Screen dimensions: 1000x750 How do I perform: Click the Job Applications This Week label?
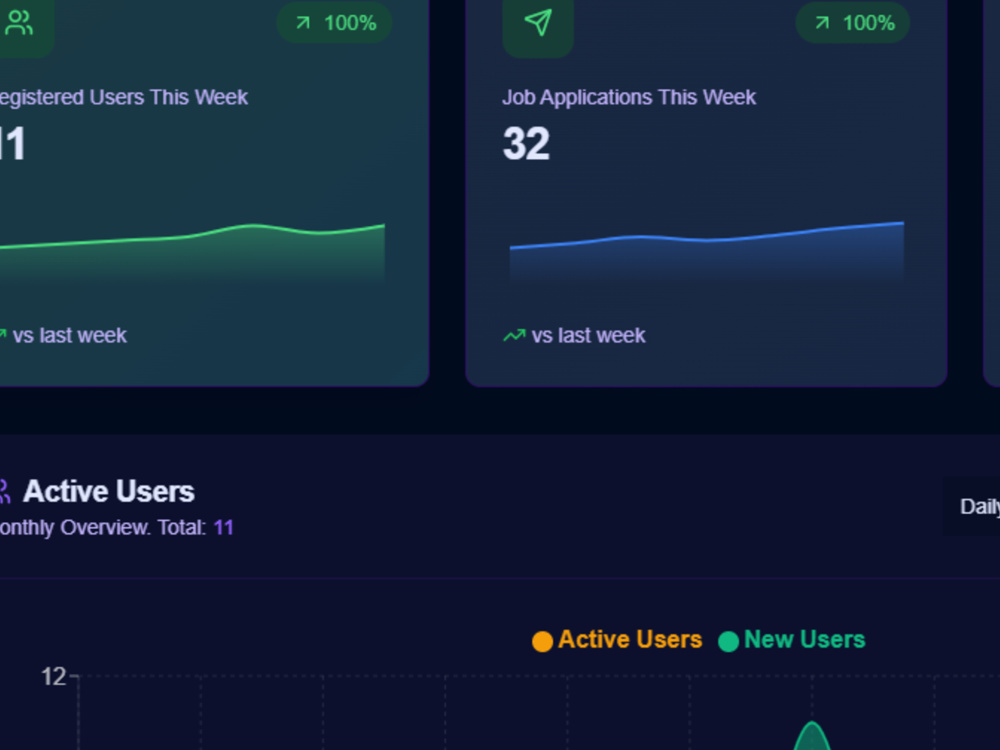(x=629, y=97)
